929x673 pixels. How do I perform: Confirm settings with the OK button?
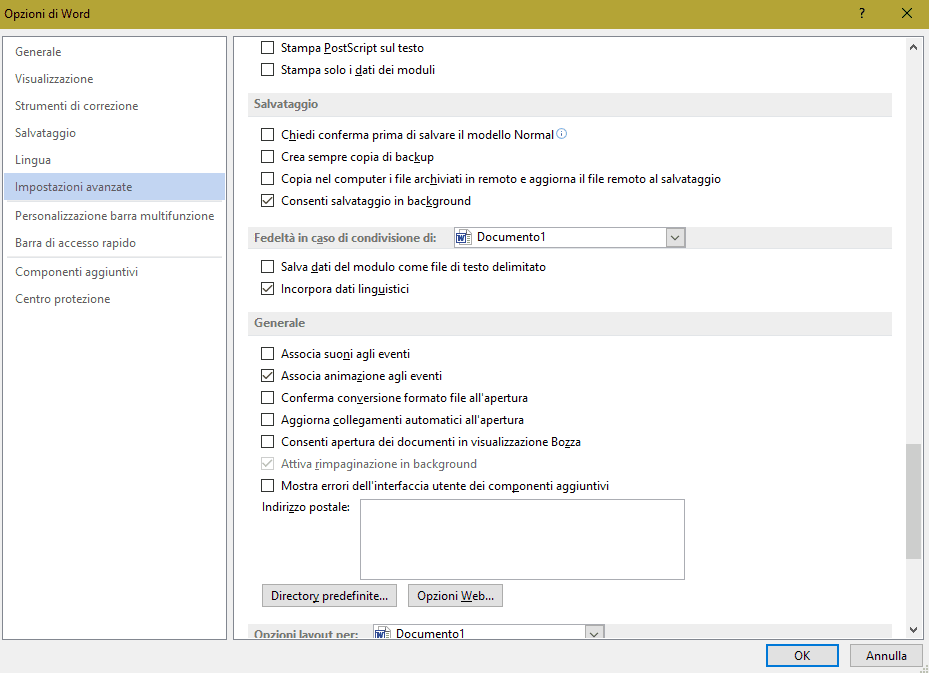pos(802,656)
